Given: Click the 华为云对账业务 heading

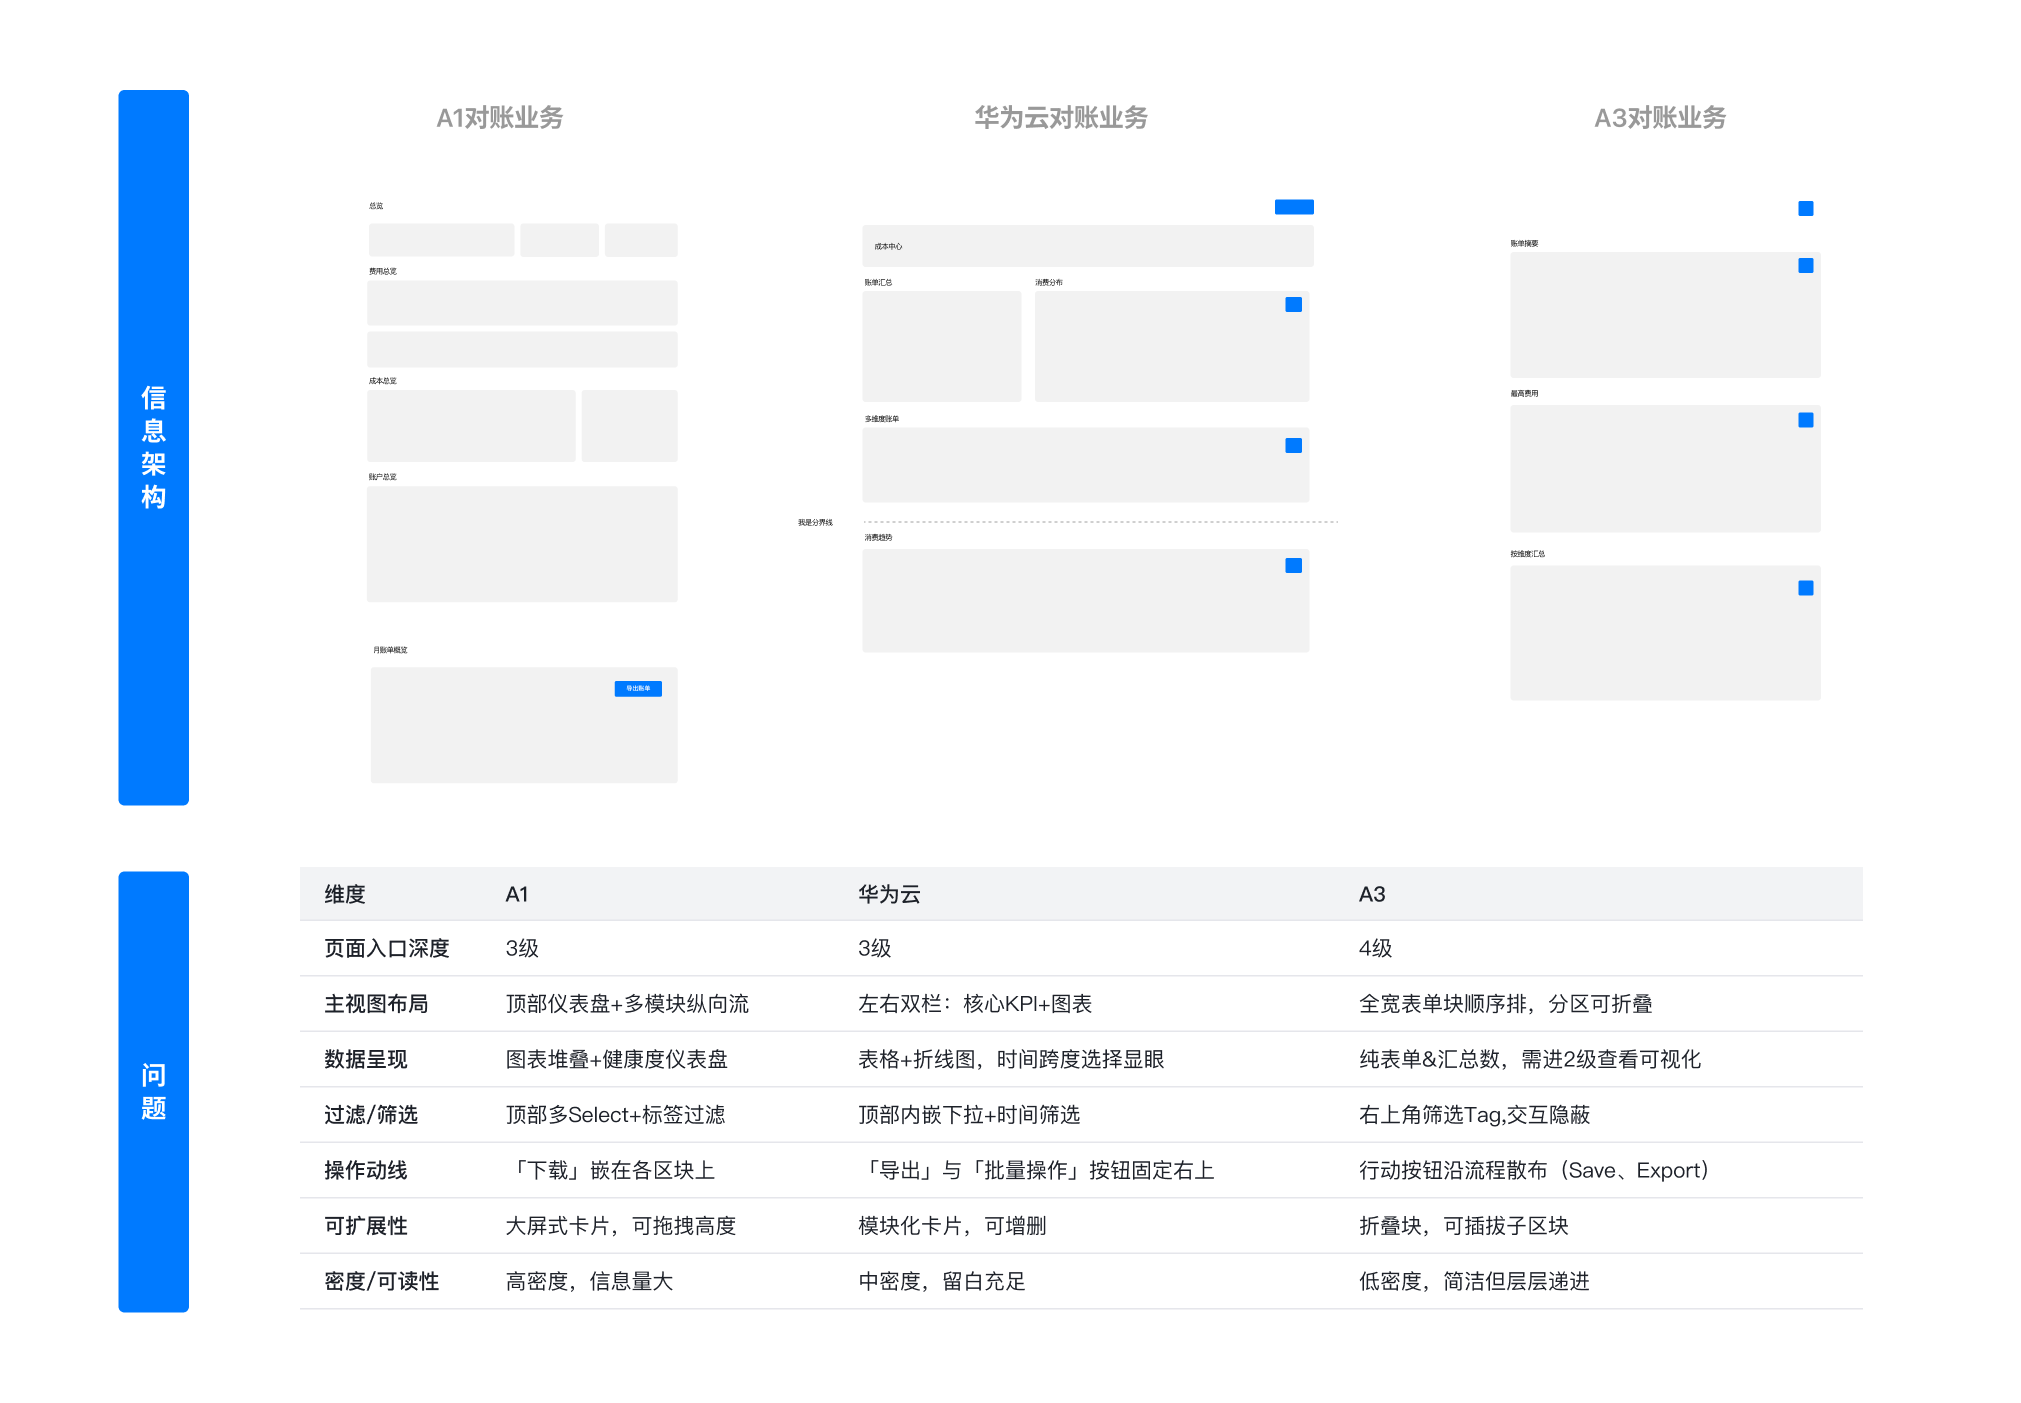Looking at the screenshot, I should (1061, 118).
